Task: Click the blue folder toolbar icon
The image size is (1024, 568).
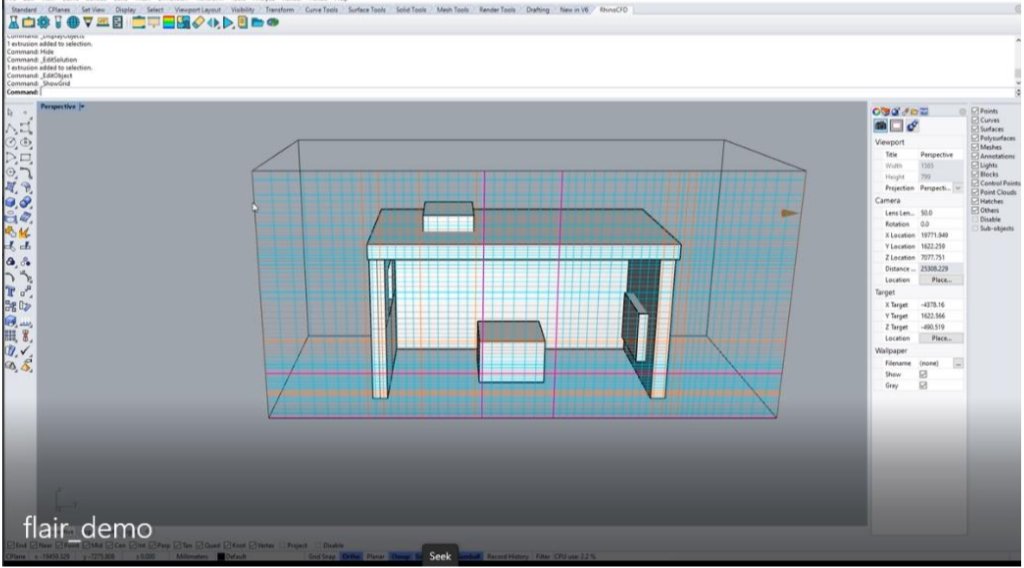Action: click(257, 22)
